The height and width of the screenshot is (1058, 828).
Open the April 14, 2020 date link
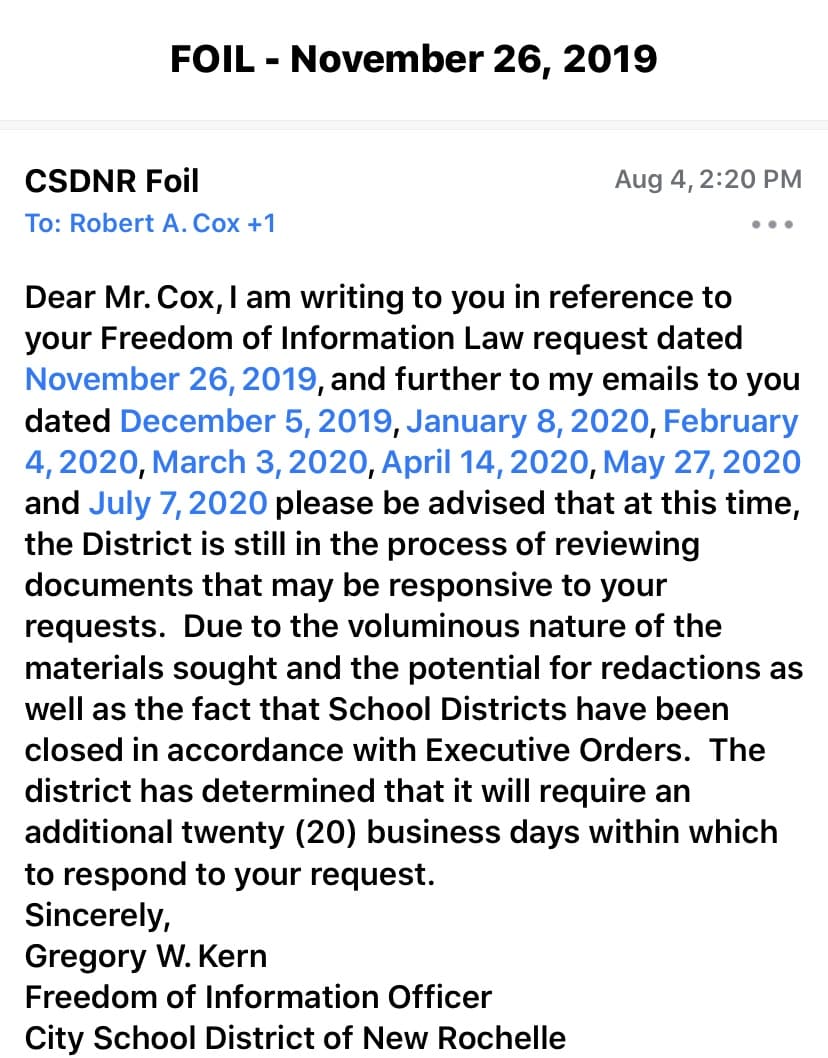pos(487,462)
